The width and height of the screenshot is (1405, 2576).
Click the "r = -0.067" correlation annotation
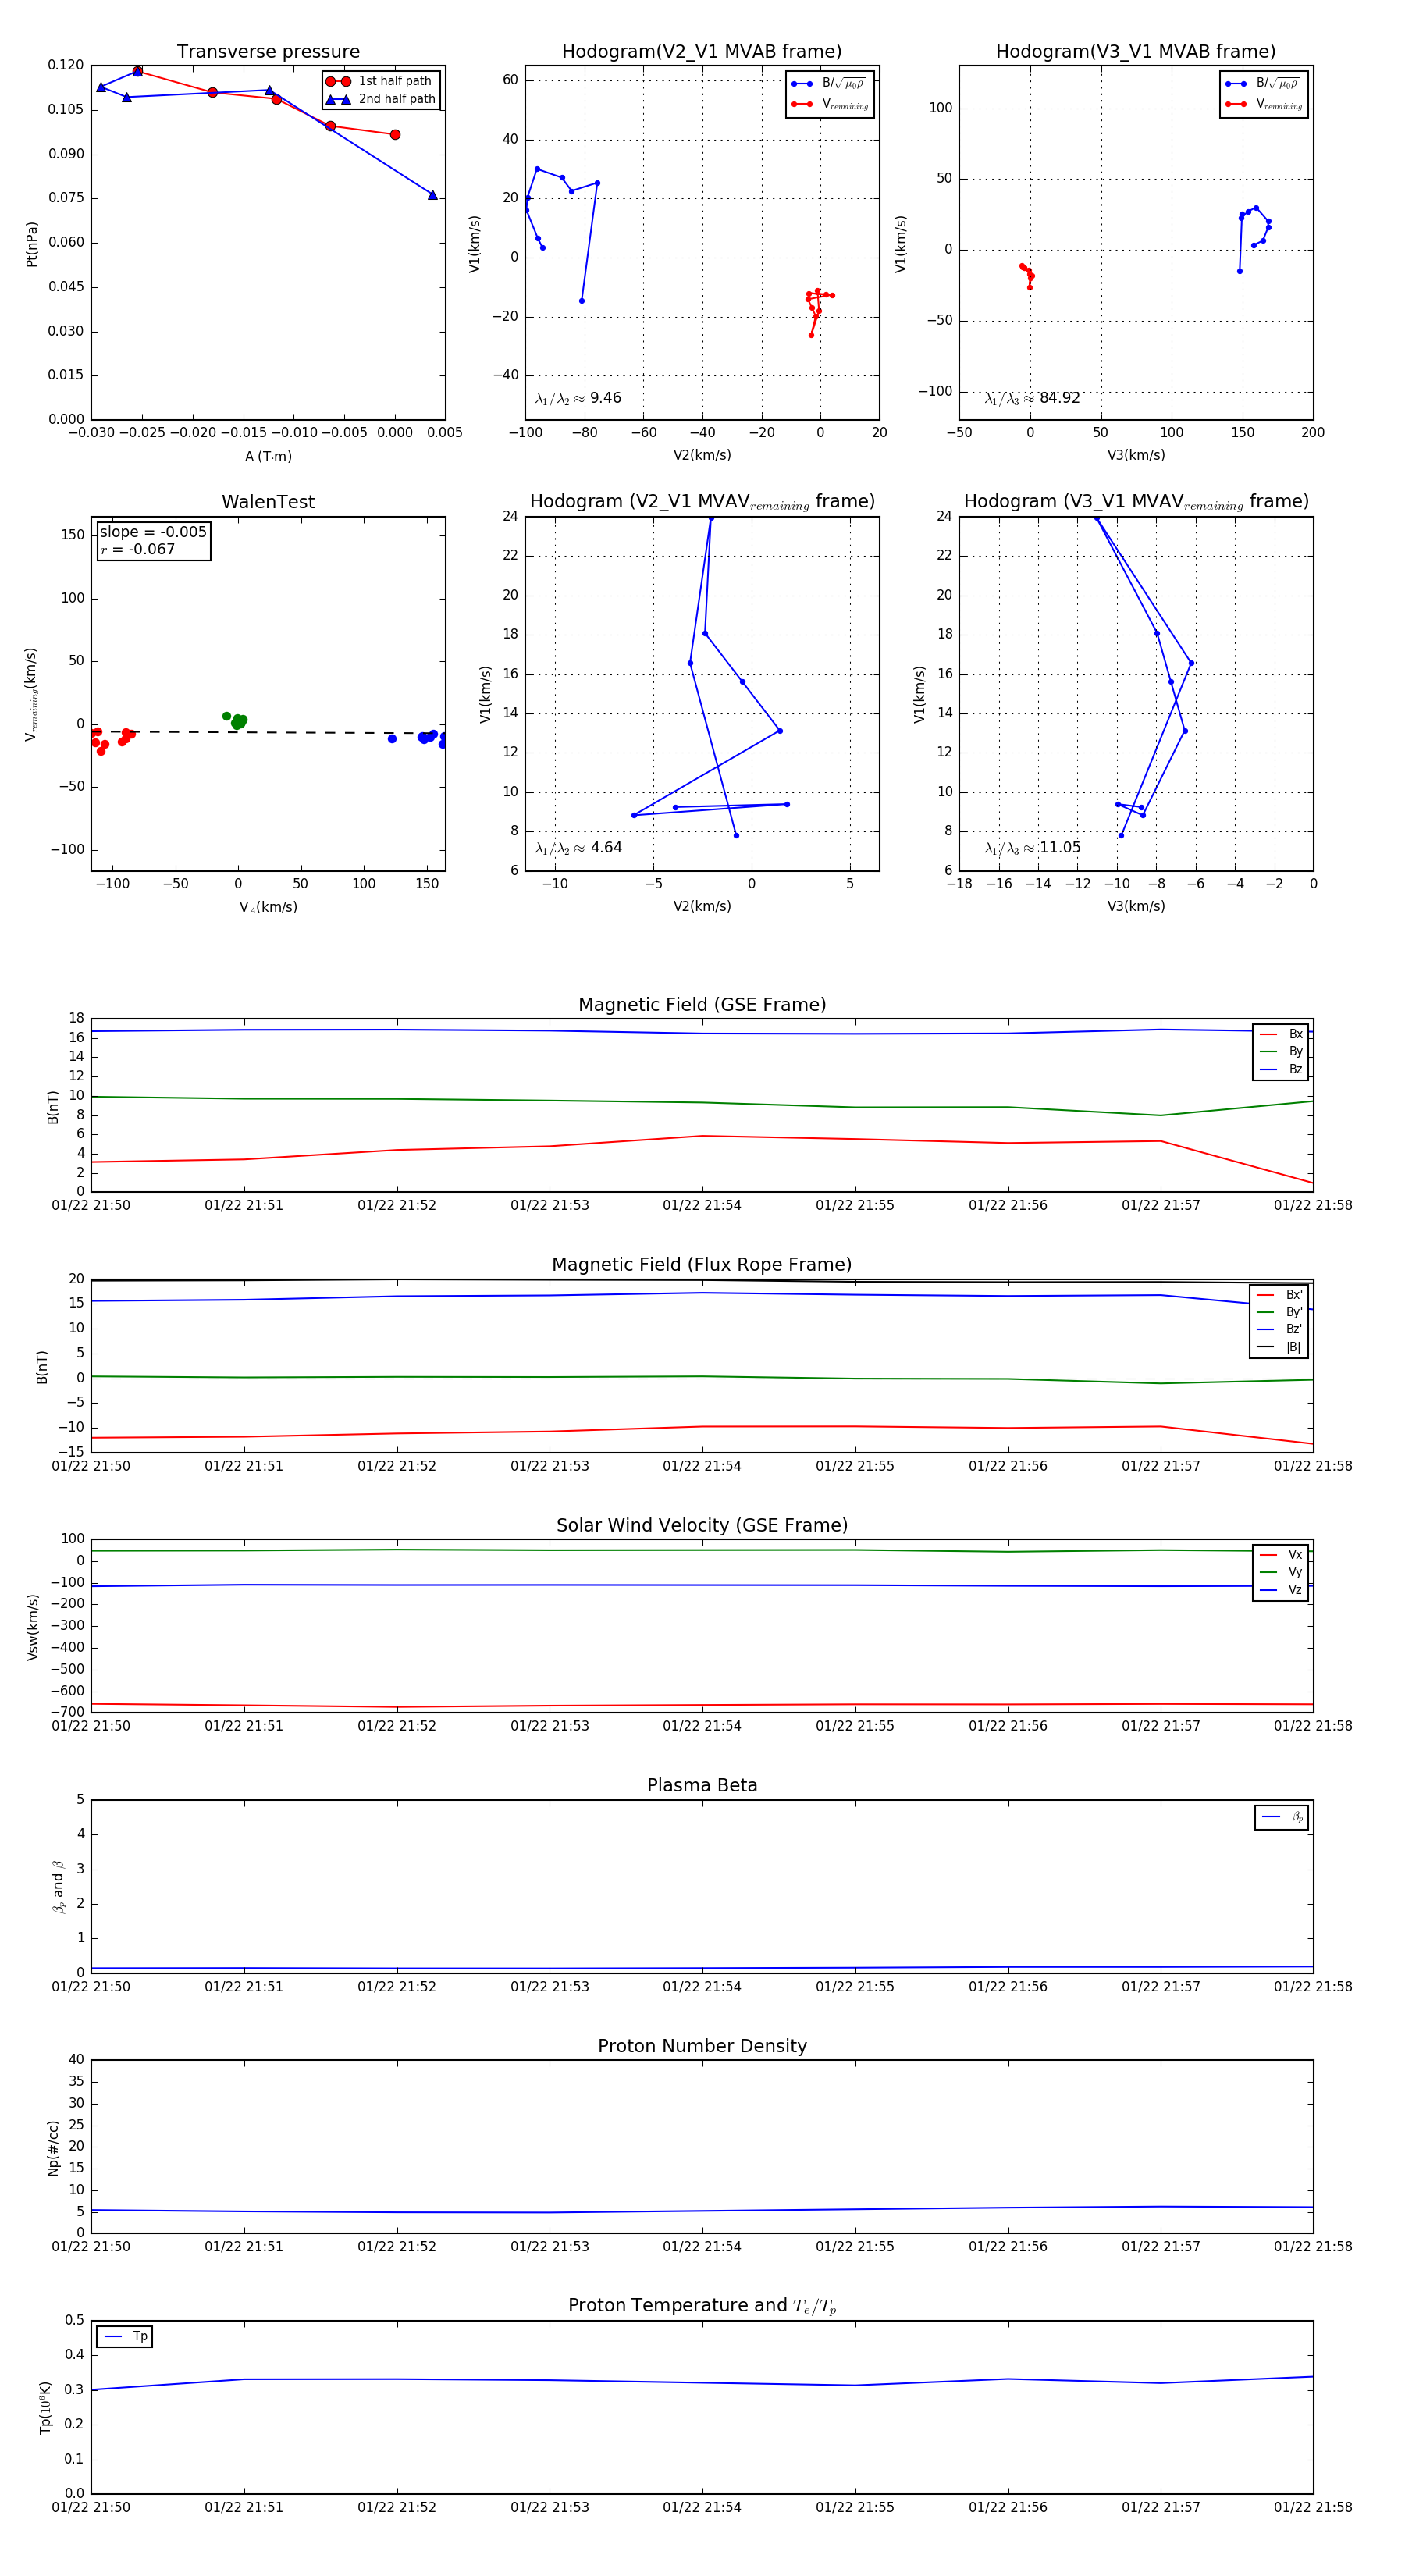pyautogui.click(x=137, y=549)
